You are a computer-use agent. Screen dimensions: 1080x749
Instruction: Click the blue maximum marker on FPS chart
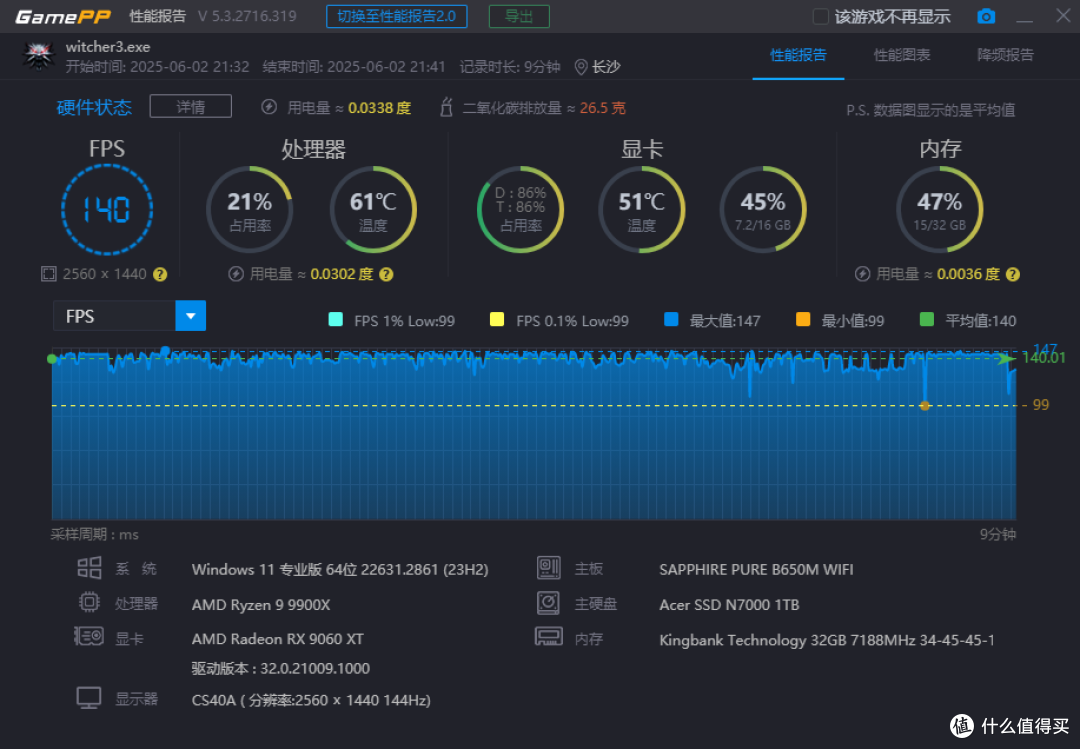point(165,351)
